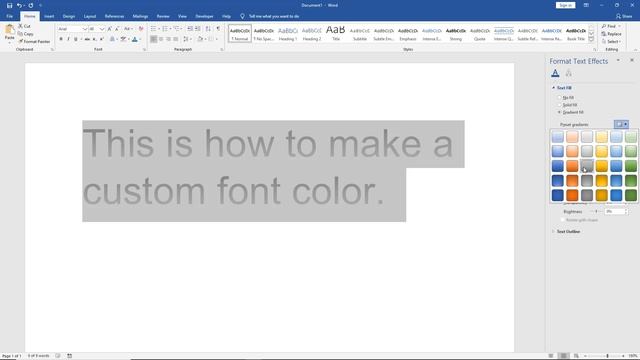Apply strikethrough to text
This screenshot has width=640, height=360.
[87, 39]
